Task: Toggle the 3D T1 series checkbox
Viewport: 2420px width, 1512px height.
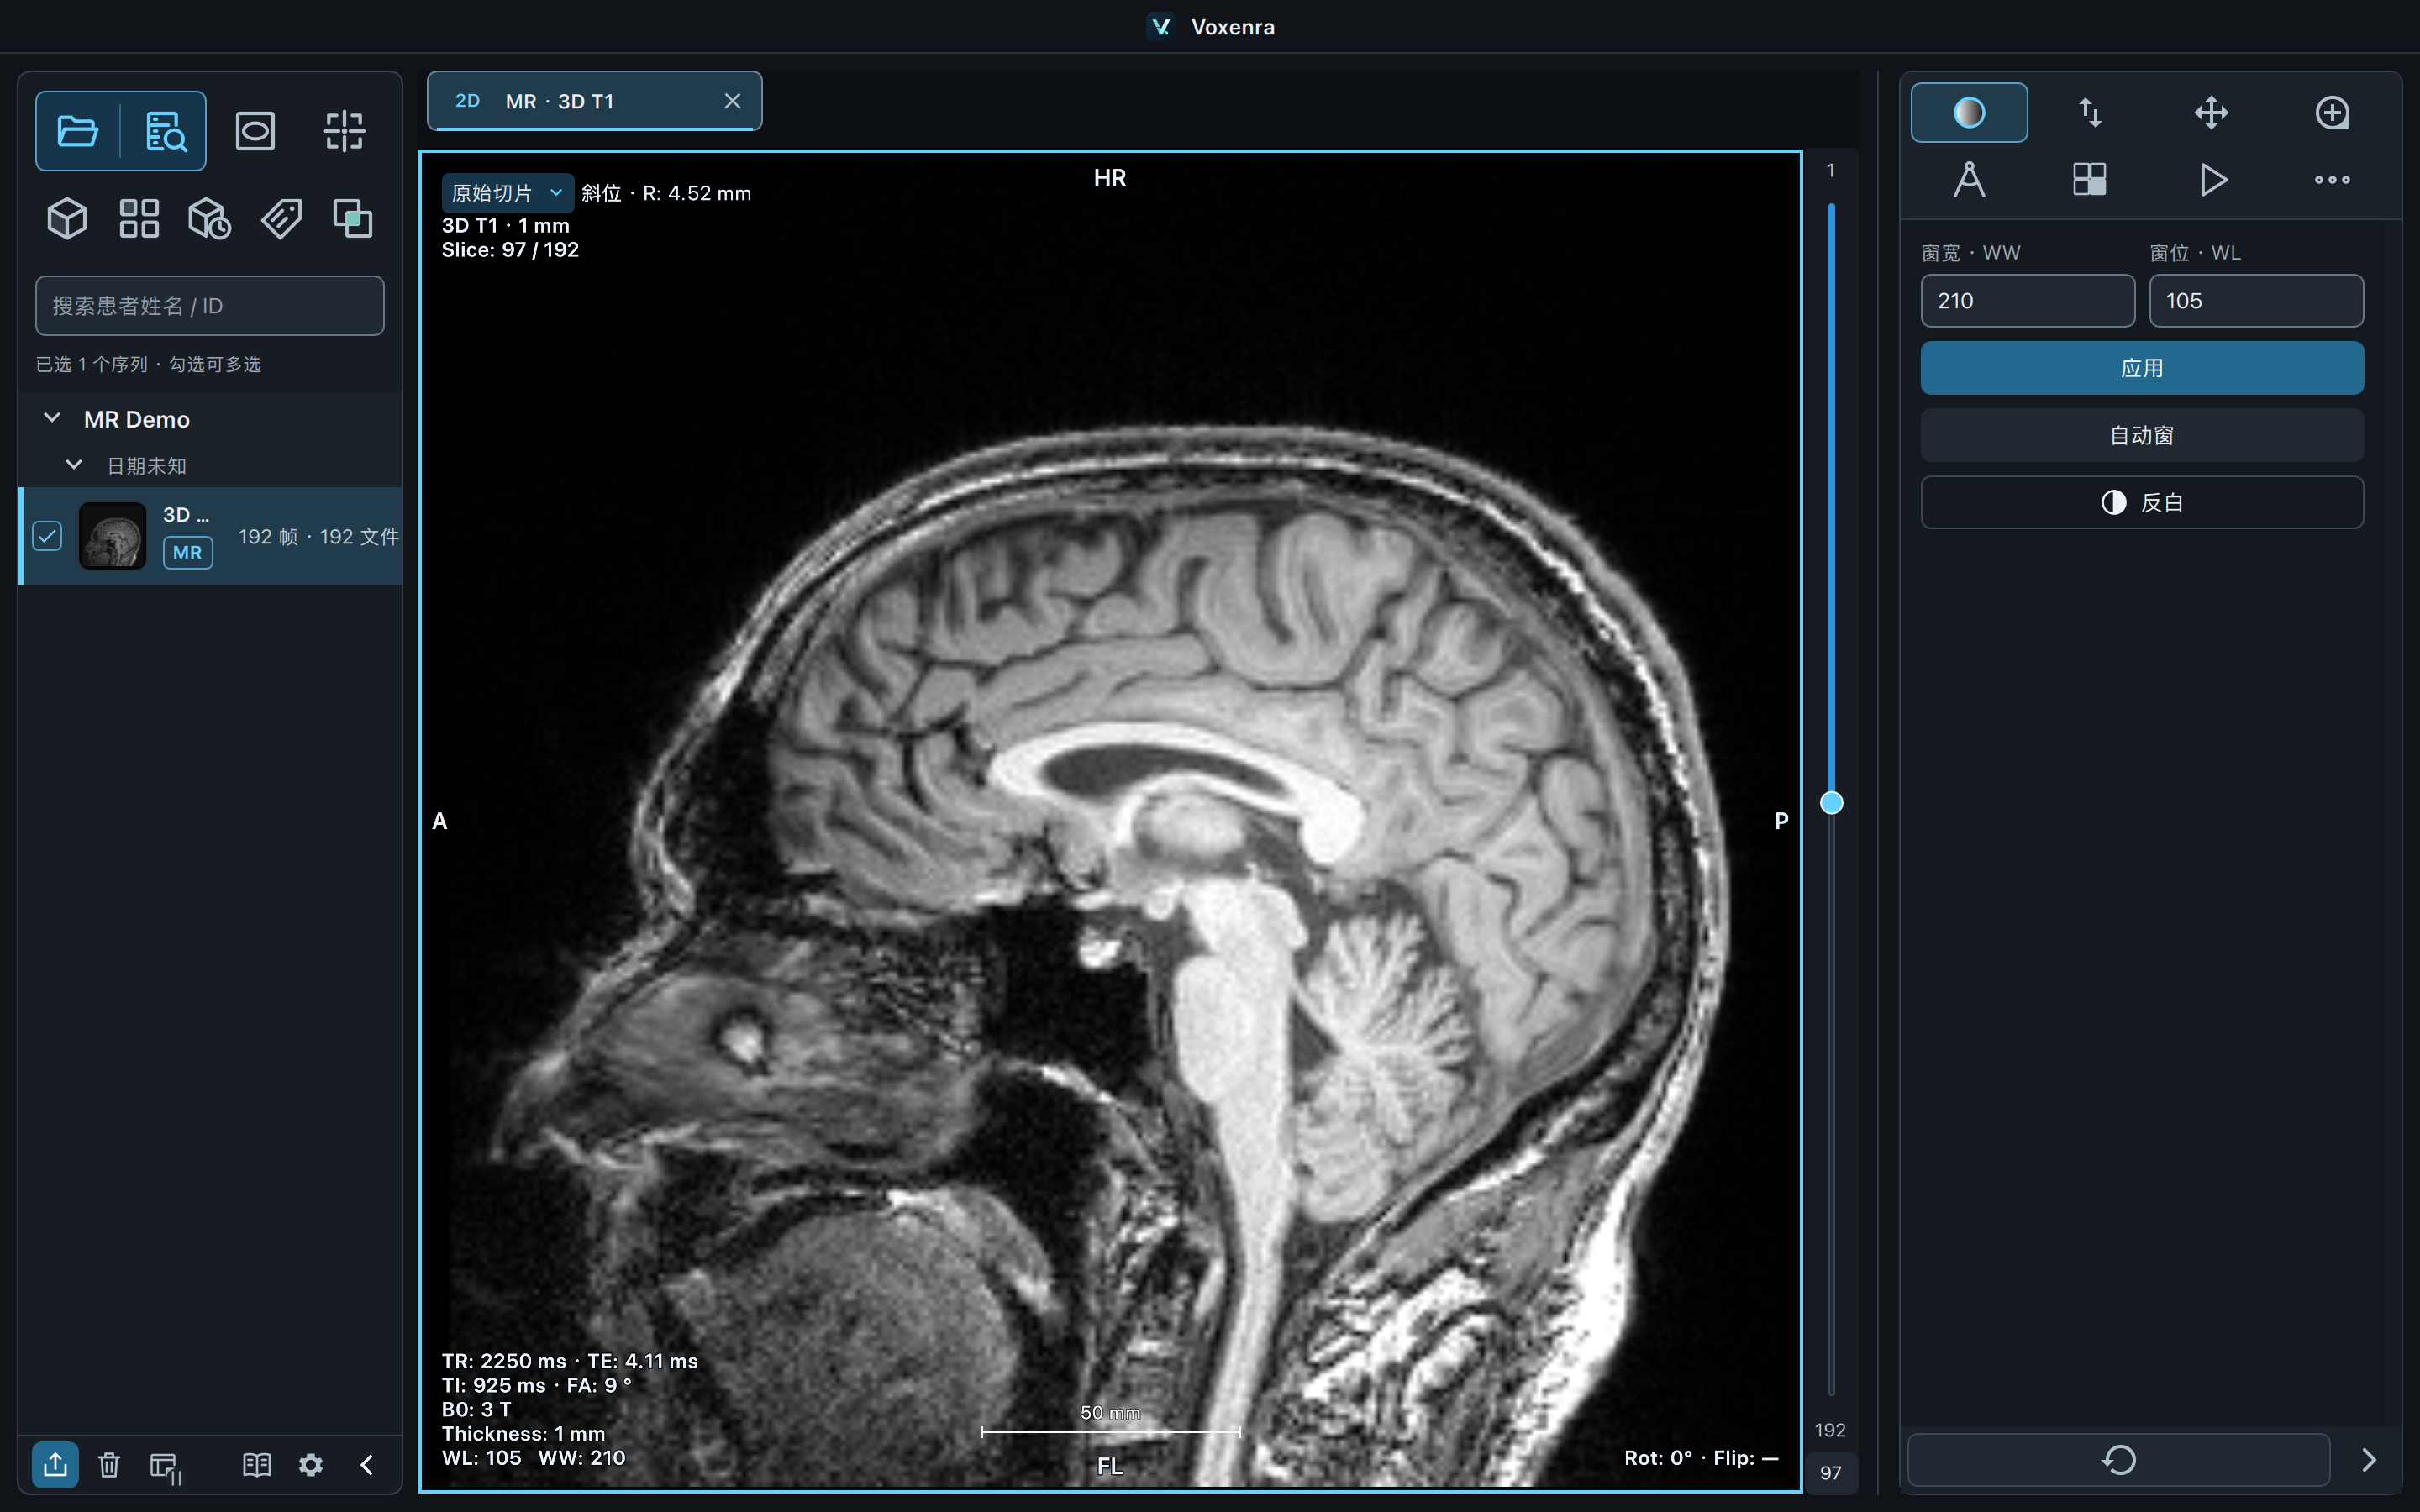Action: coord(47,536)
